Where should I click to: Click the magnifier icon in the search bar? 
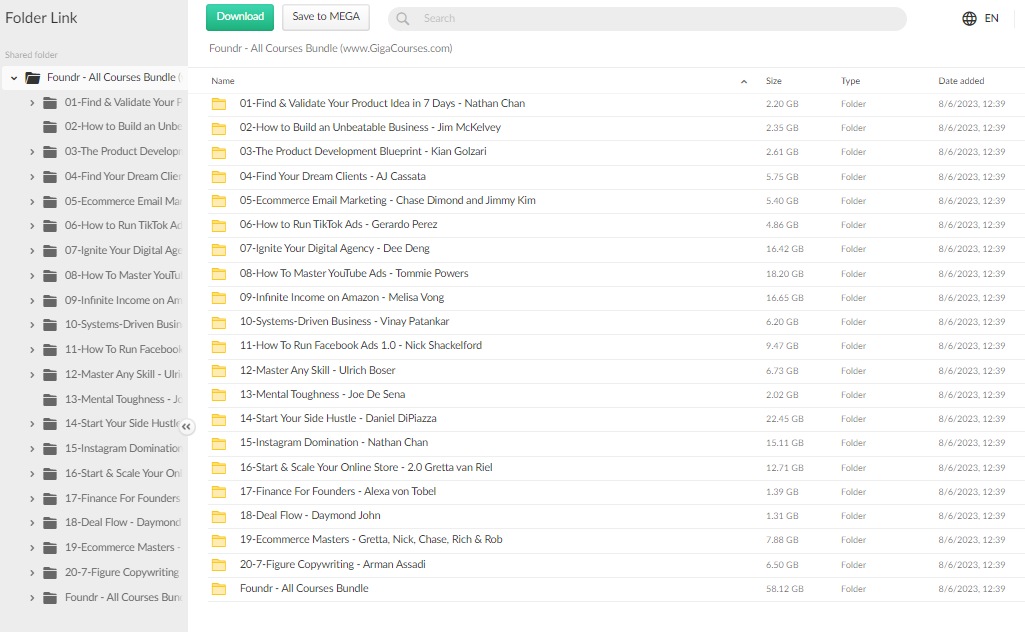pyautogui.click(x=402, y=18)
